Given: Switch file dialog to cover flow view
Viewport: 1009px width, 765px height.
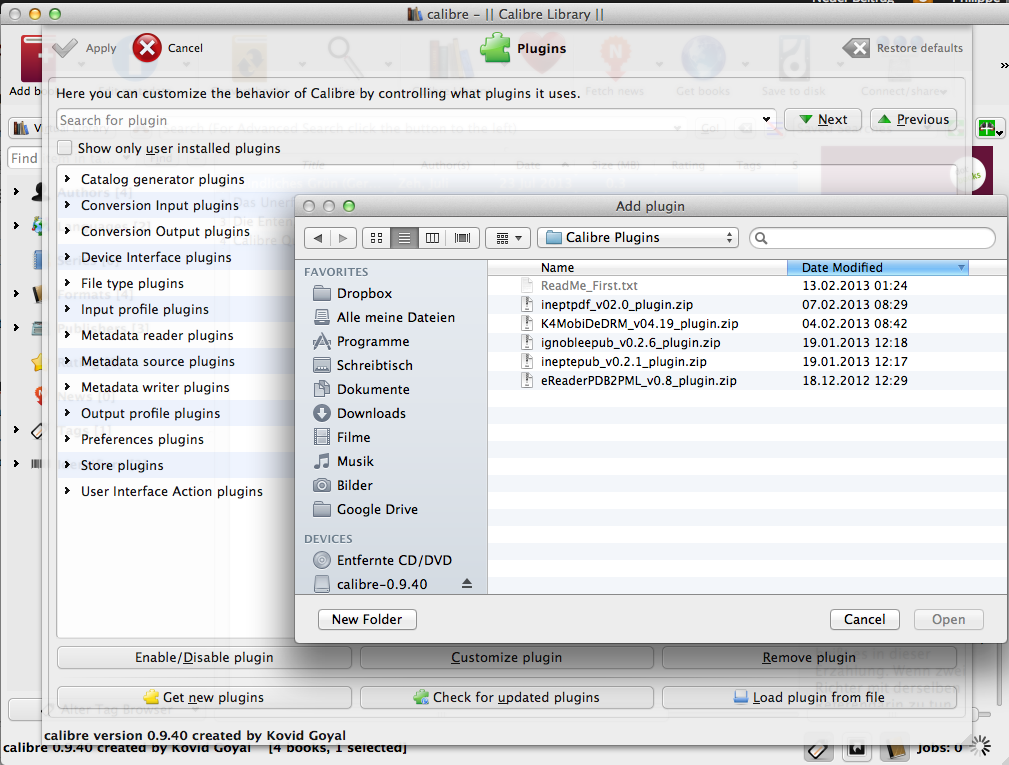Looking at the screenshot, I should click(462, 238).
